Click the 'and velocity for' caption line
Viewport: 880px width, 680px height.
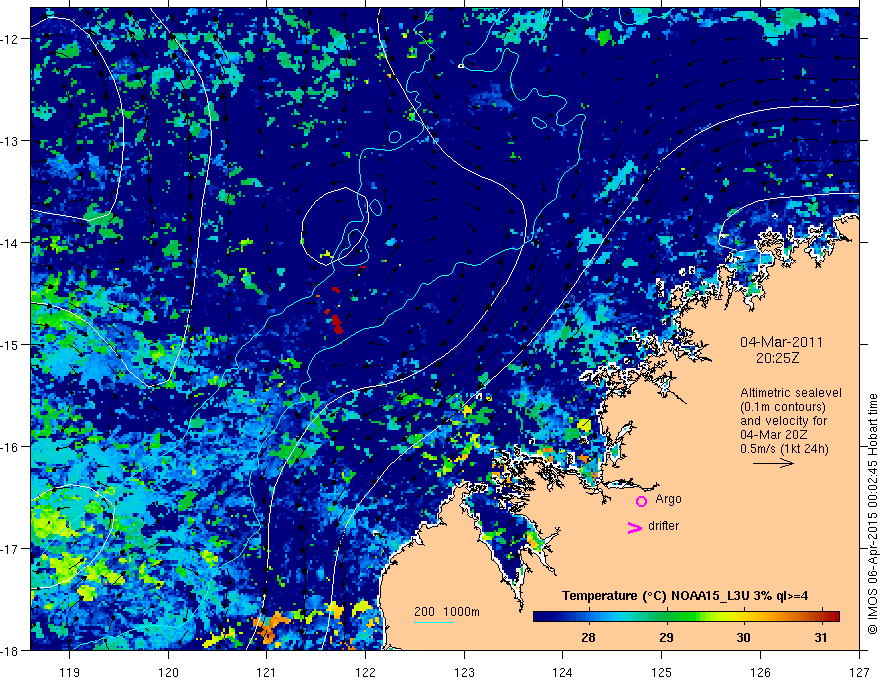(783, 421)
